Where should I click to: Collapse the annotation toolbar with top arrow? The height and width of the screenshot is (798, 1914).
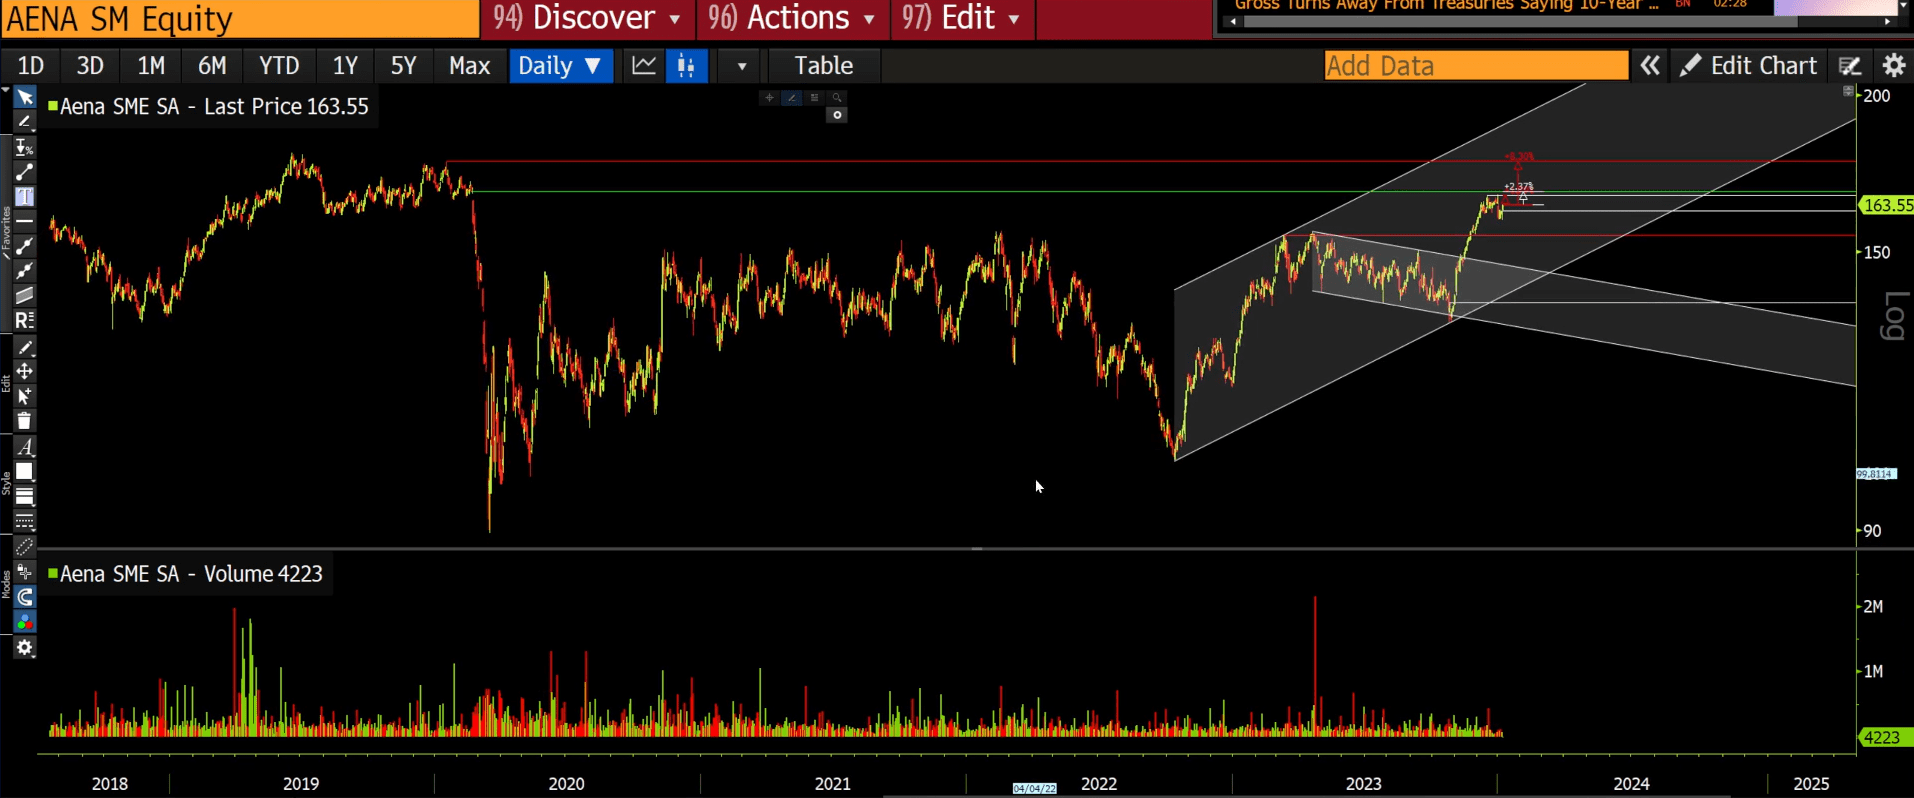(5, 91)
